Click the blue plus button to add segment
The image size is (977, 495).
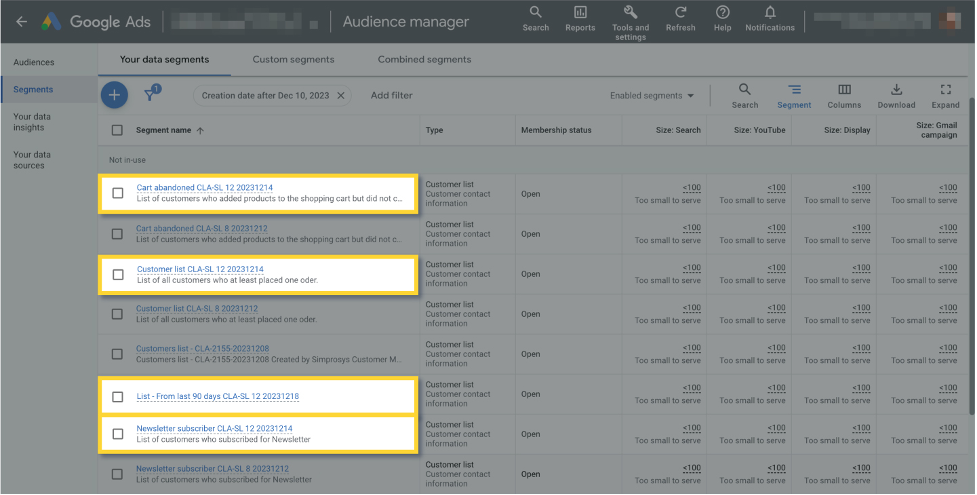(x=114, y=95)
